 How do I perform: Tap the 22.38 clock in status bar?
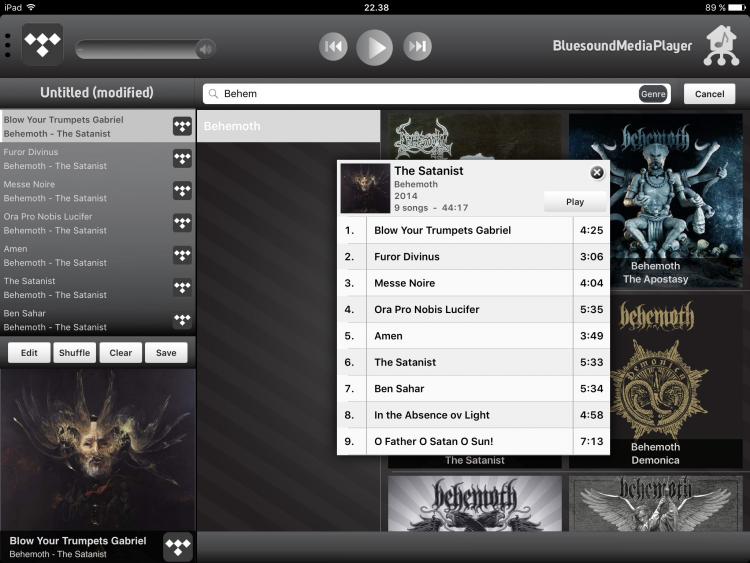[x=376, y=8]
